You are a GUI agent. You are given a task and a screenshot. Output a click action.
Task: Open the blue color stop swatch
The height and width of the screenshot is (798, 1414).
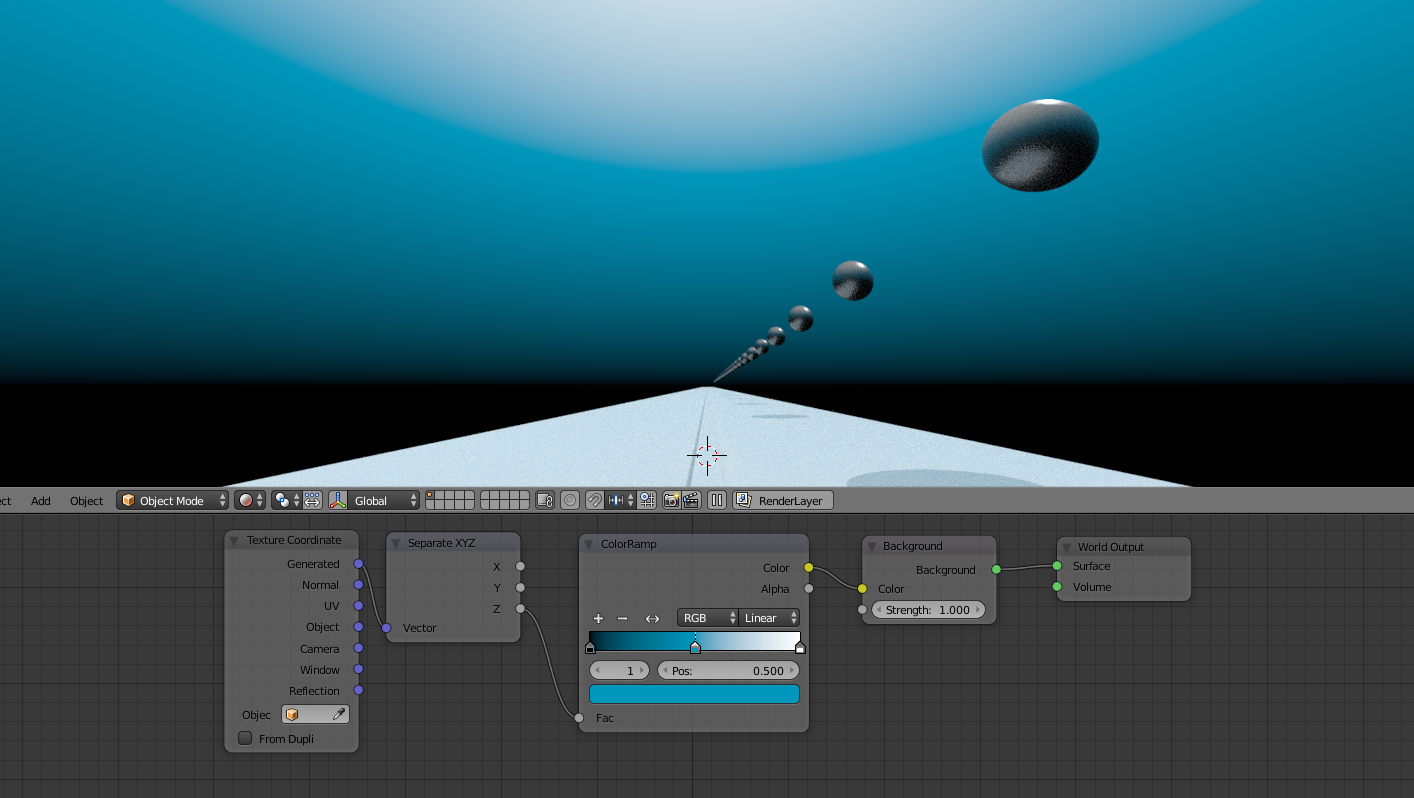click(694, 694)
